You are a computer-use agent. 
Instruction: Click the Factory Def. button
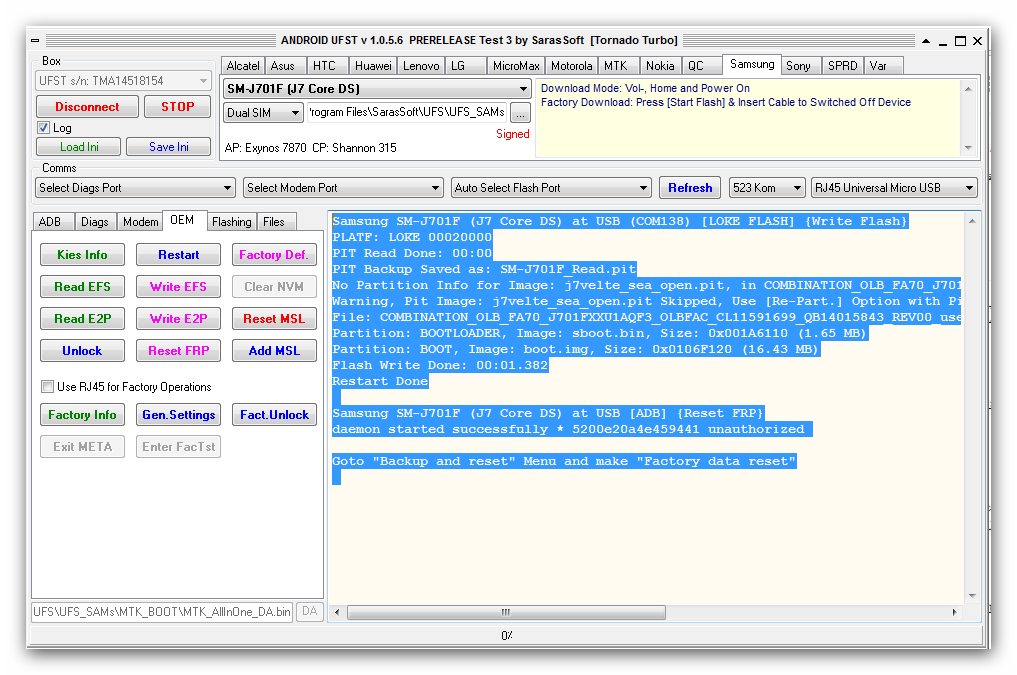pyautogui.click(x=274, y=254)
